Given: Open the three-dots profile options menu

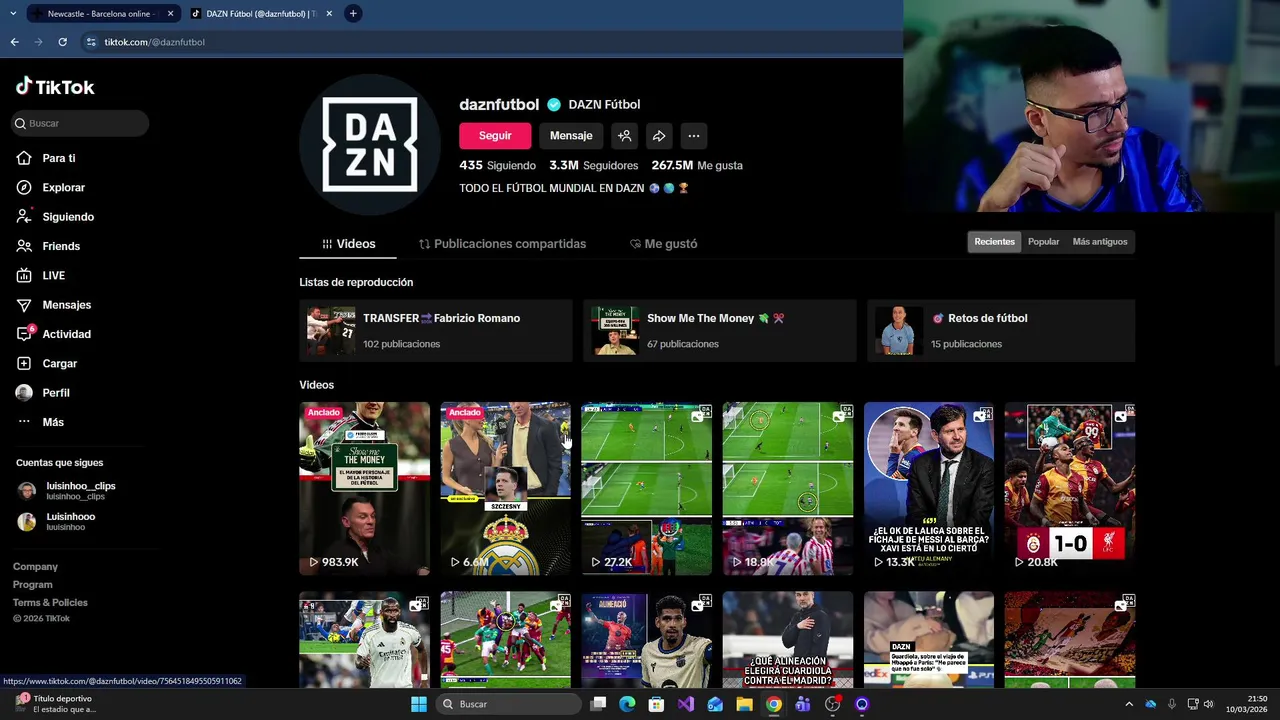Looking at the screenshot, I should click(x=694, y=136).
